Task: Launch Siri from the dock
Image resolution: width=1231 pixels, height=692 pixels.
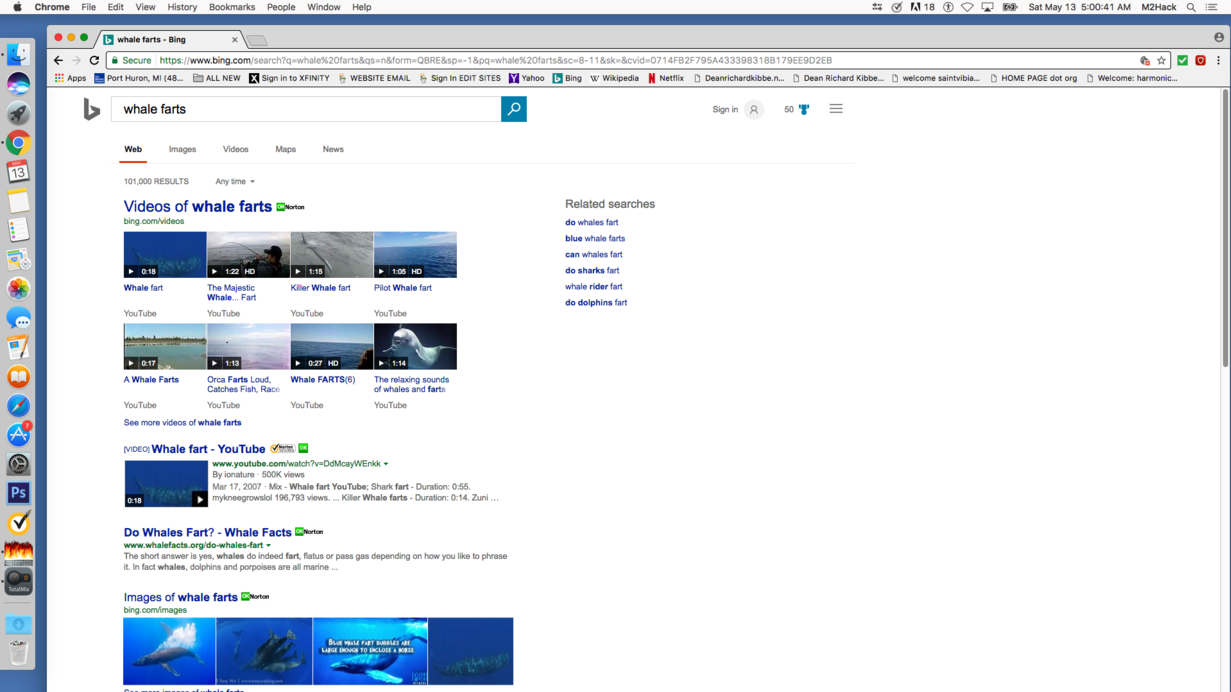Action: [18, 85]
